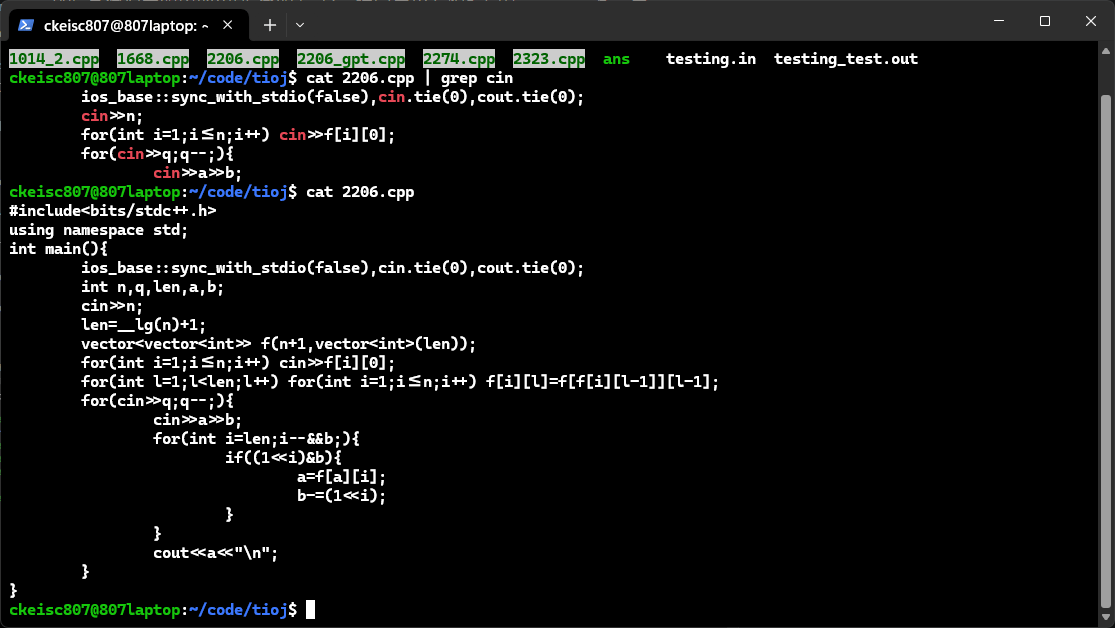Click the 1014_2.cpp file in the listing
Viewport: 1115px width, 628px height.
click(x=54, y=59)
